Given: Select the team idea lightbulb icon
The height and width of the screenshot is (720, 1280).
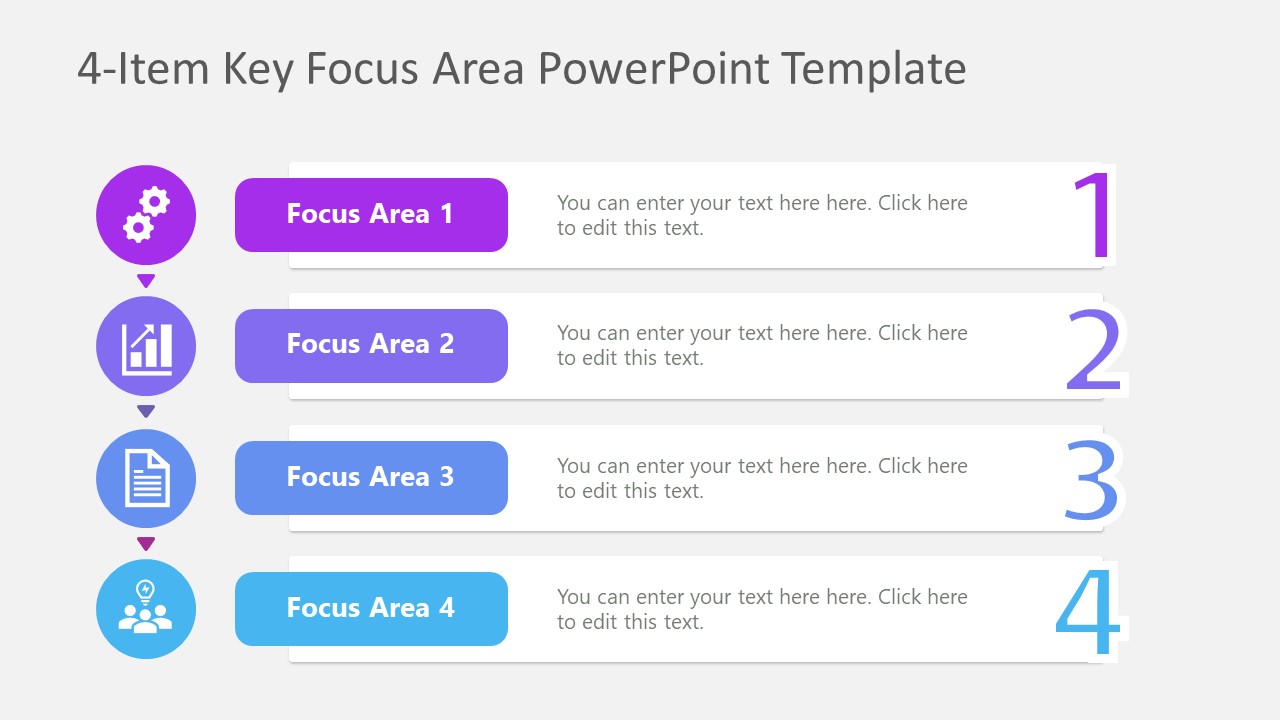Looking at the screenshot, I should [146, 609].
